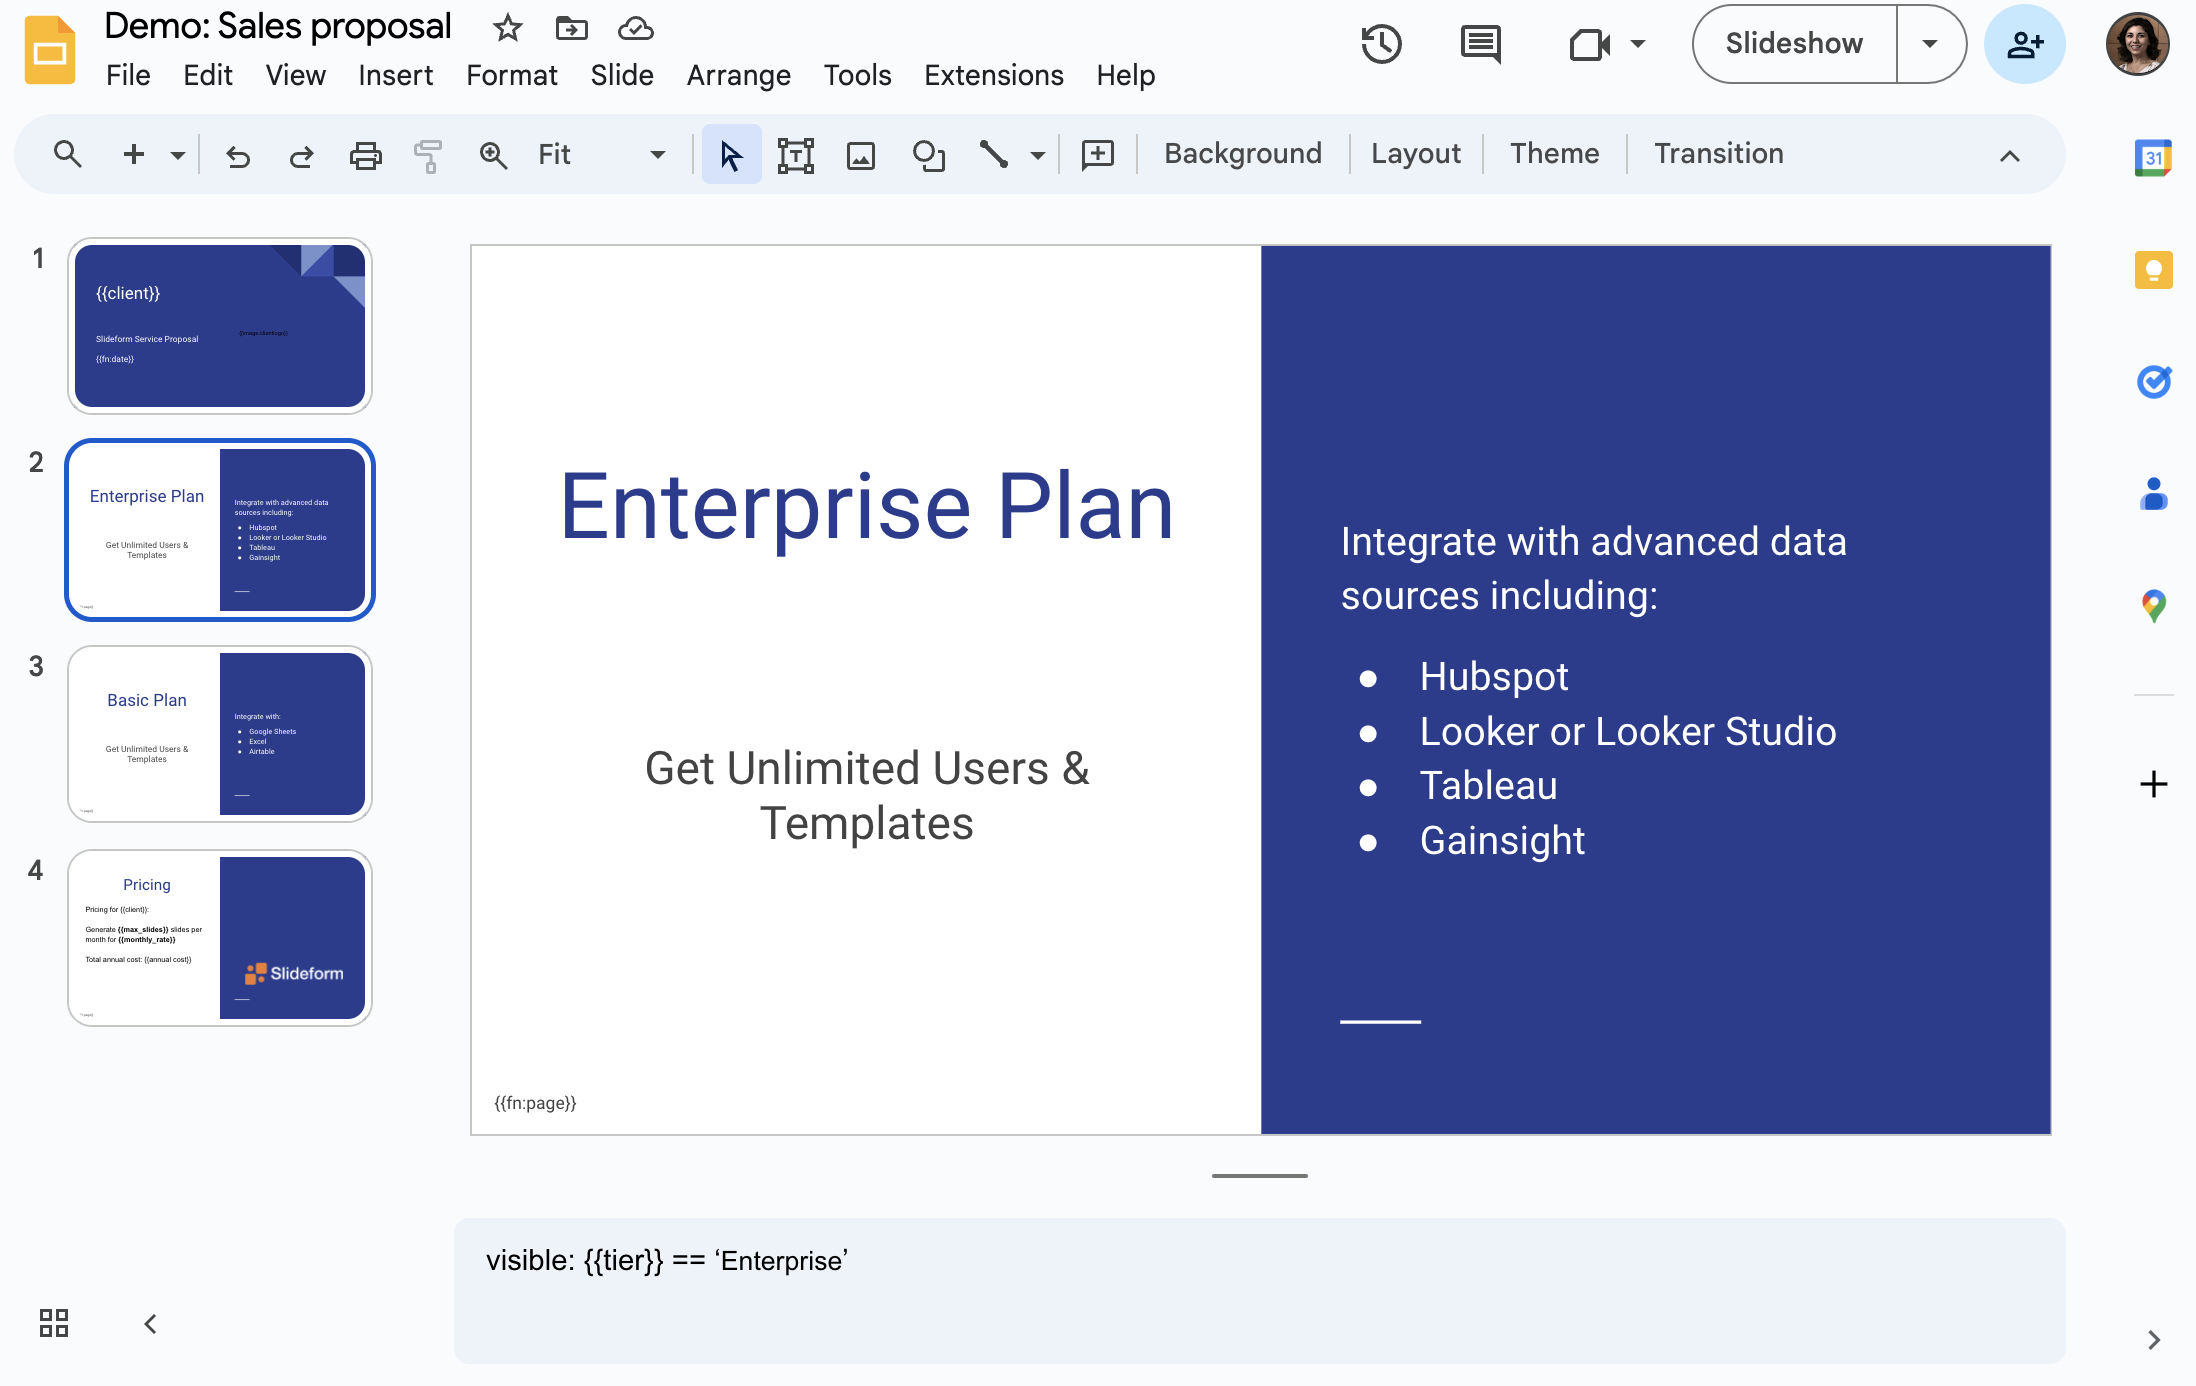2196x1386 pixels.
Task: Get add-ons with the plus icon
Action: pos(2153,784)
